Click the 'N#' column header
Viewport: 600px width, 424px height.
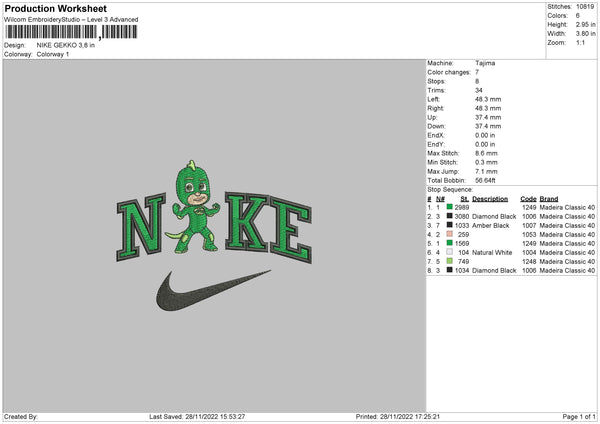click(x=440, y=199)
